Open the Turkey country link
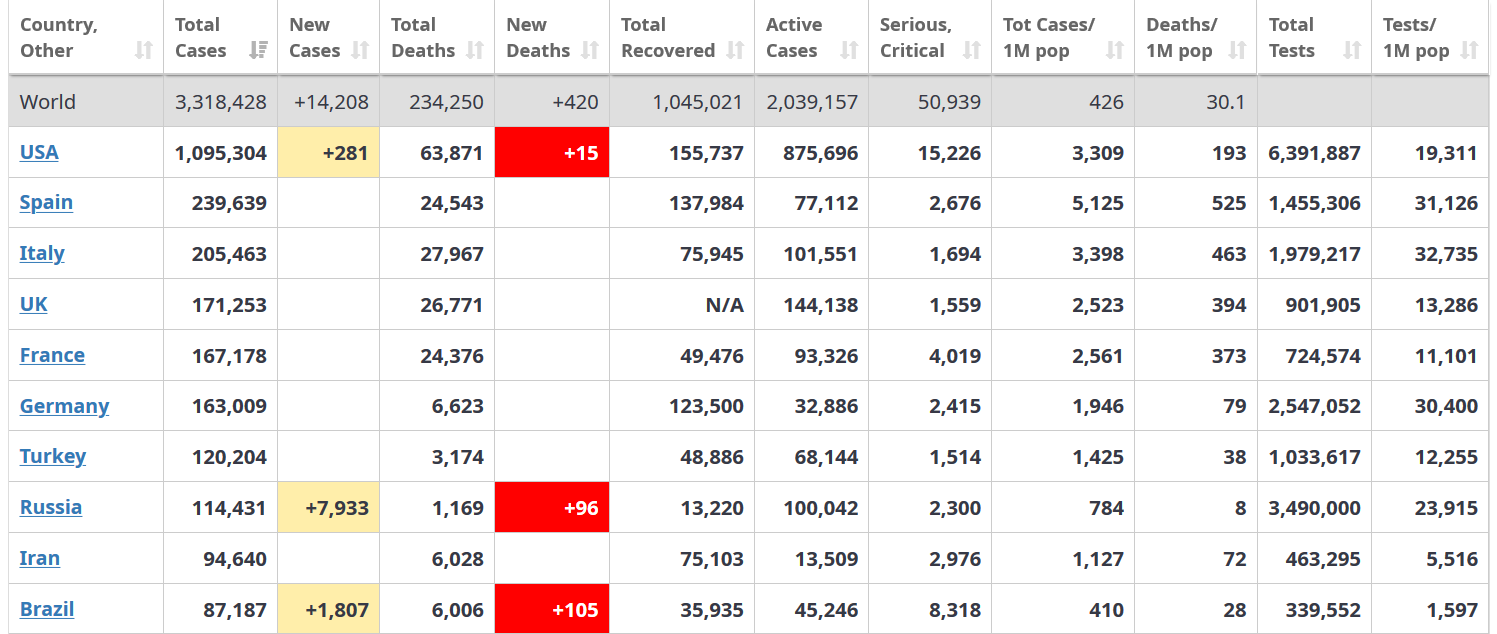The height and width of the screenshot is (634, 1497). (x=53, y=456)
